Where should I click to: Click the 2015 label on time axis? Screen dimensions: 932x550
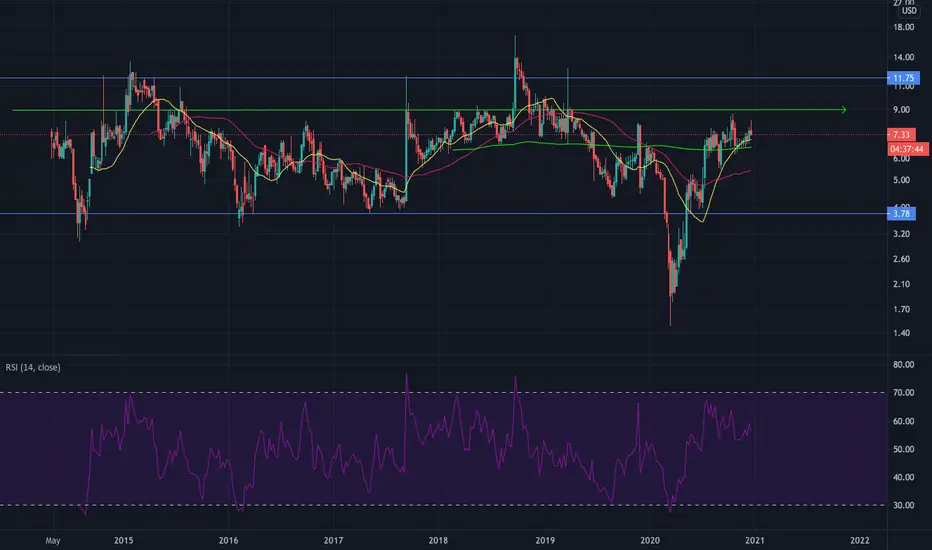pos(124,540)
